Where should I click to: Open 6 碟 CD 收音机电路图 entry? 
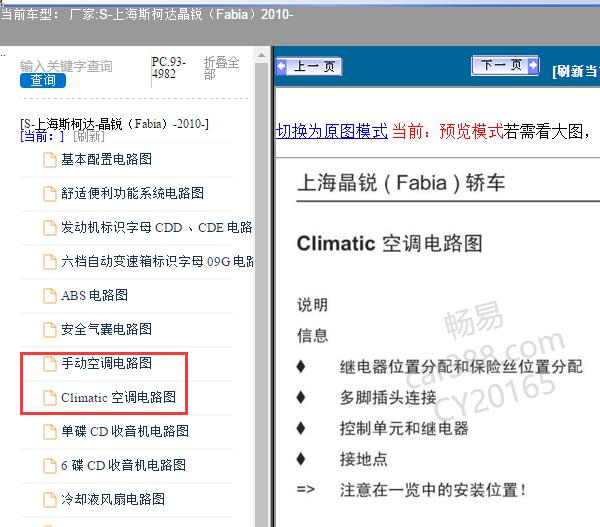(123, 465)
